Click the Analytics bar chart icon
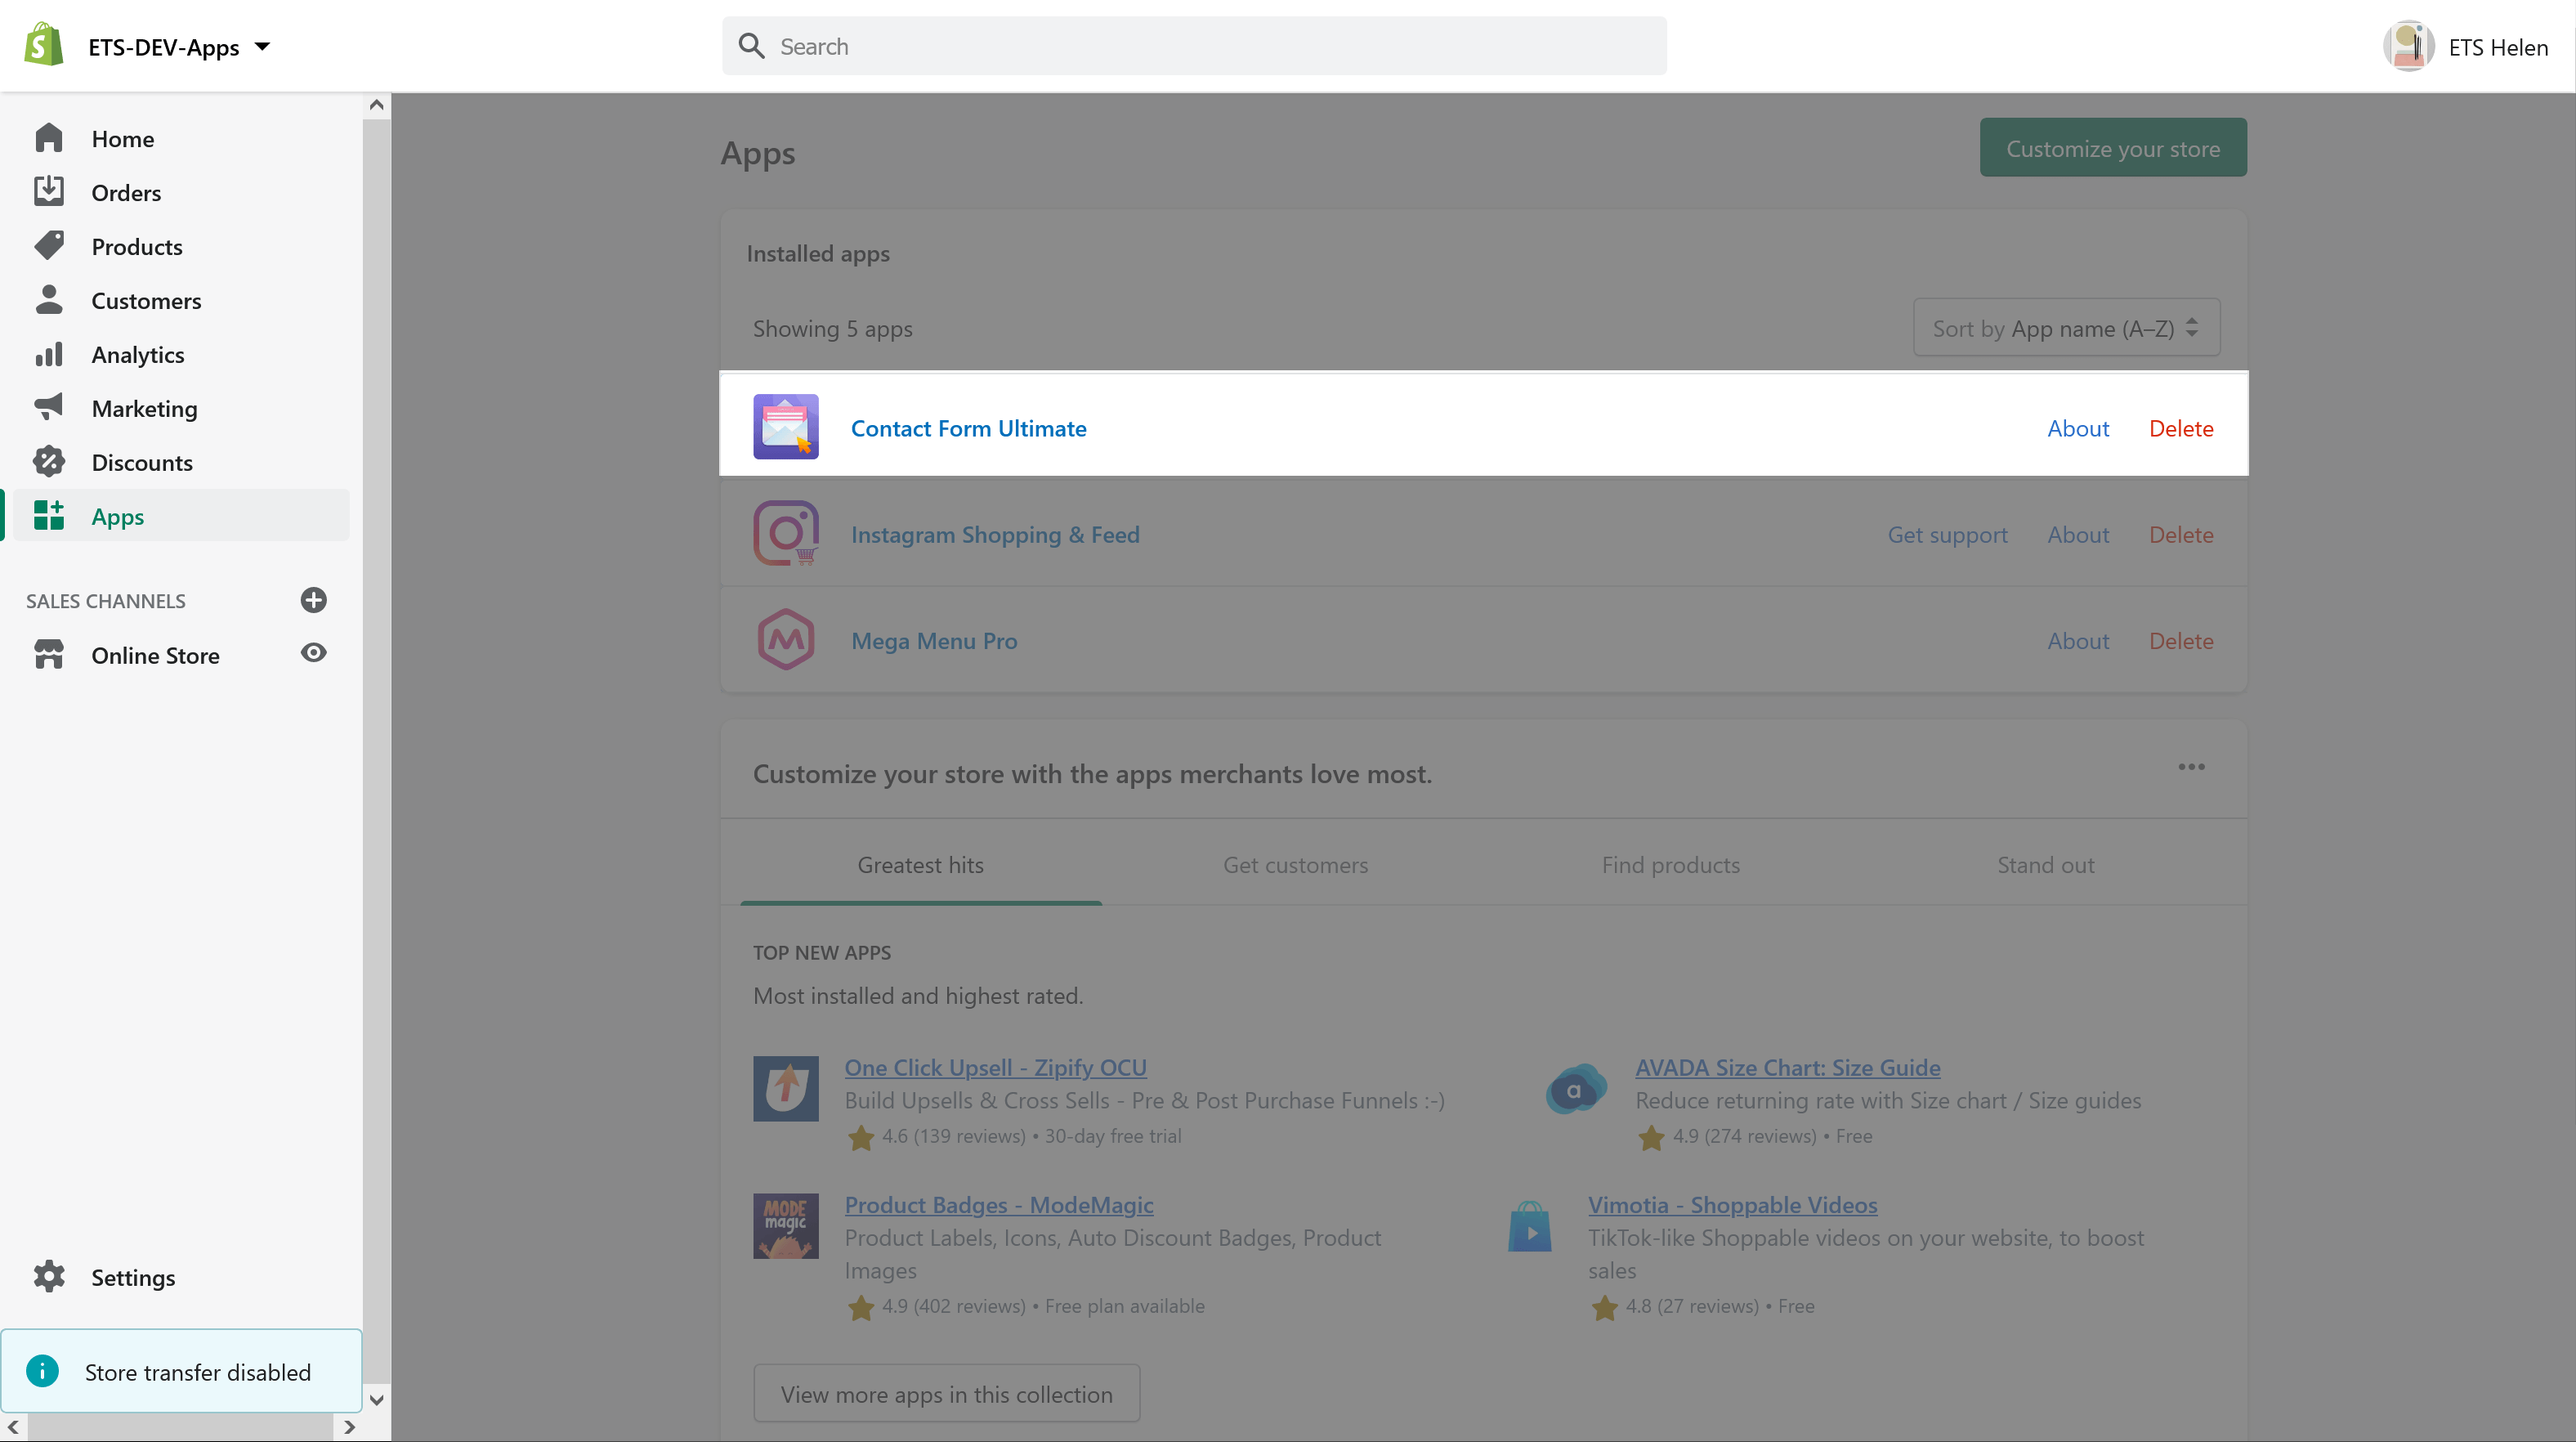2576x1442 pixels. coord(48,354)
